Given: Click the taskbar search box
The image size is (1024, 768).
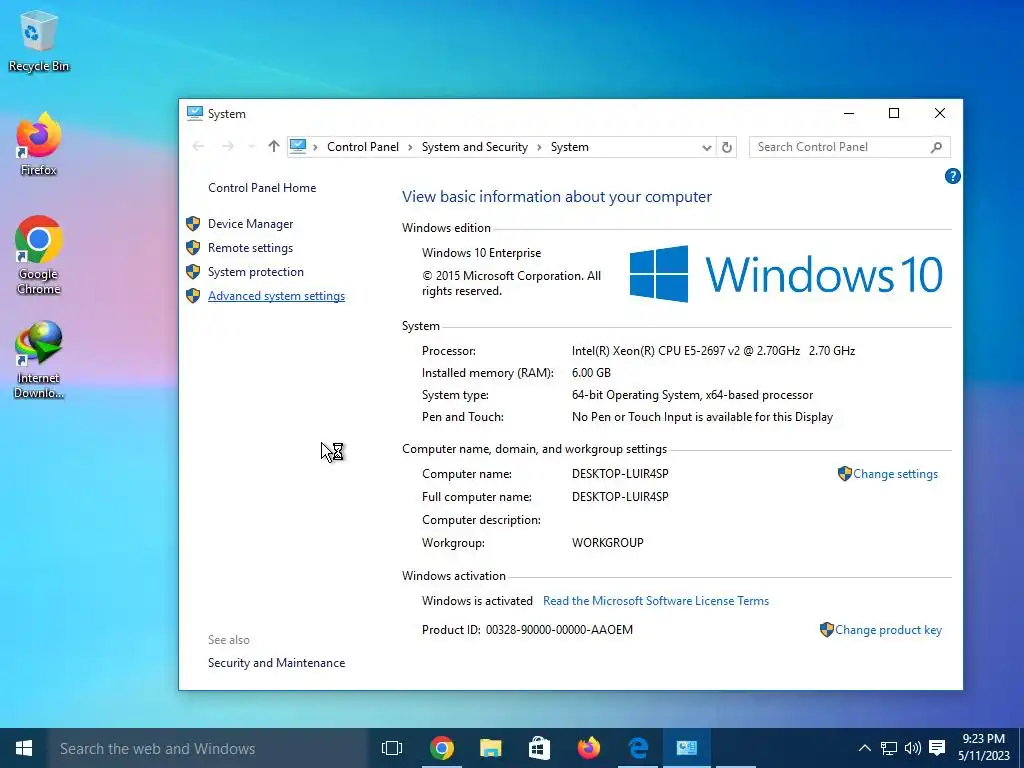Looking at the screenshot, I should point(208,748).
